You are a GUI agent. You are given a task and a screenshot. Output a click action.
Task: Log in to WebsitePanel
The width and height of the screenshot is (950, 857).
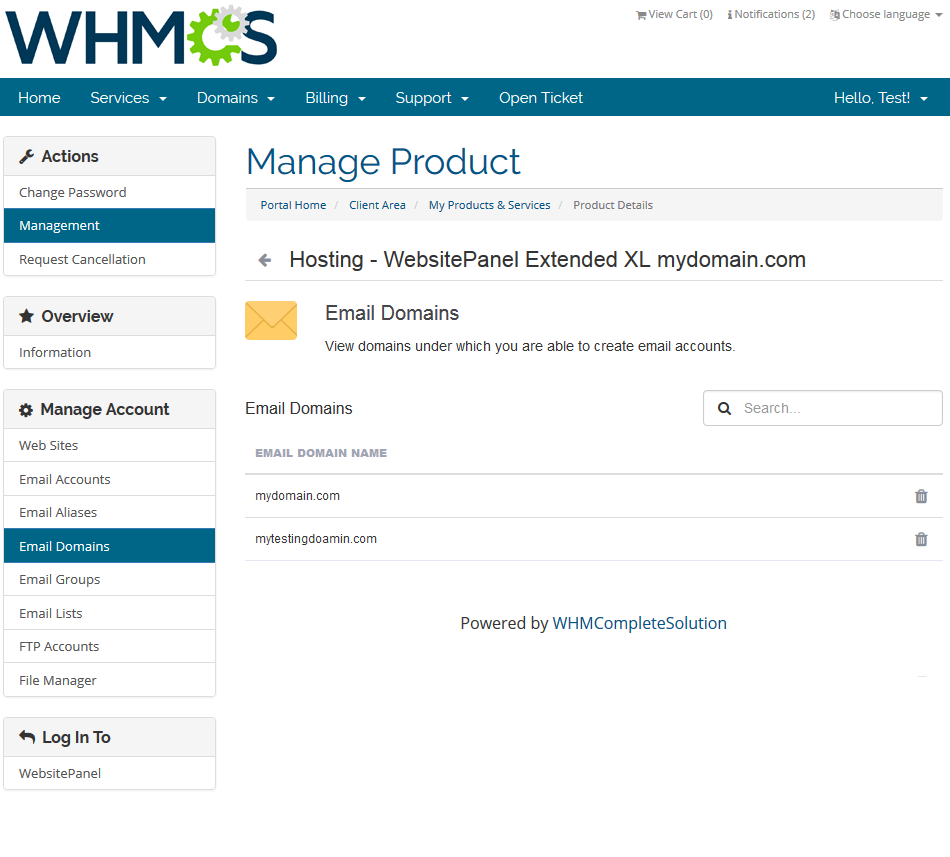(109, 773)
